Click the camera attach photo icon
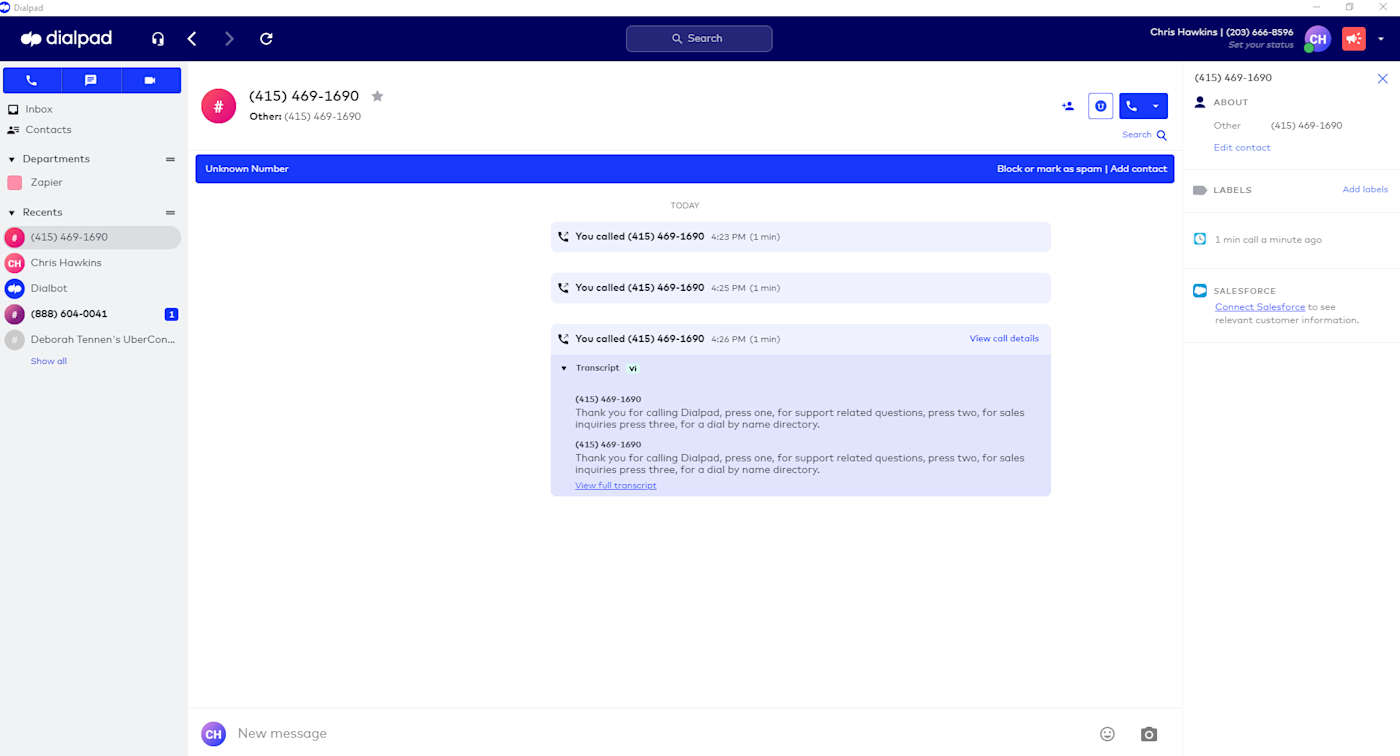 tap(1149, 734)
